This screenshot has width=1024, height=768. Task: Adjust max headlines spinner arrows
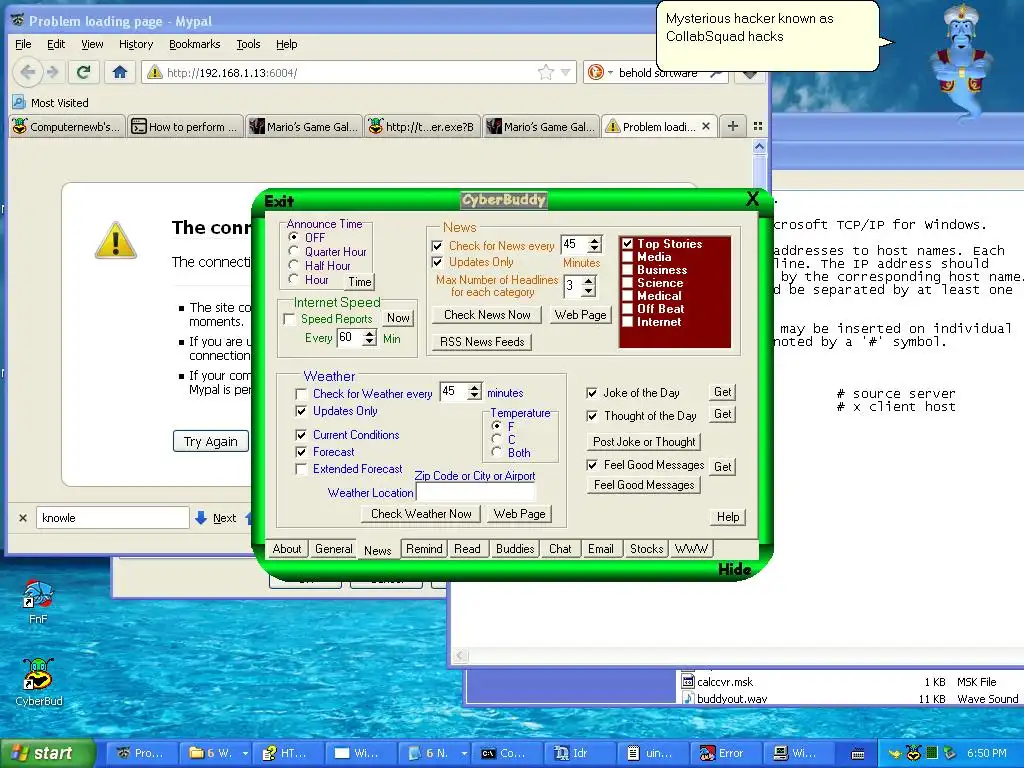[x=588, y=286]
